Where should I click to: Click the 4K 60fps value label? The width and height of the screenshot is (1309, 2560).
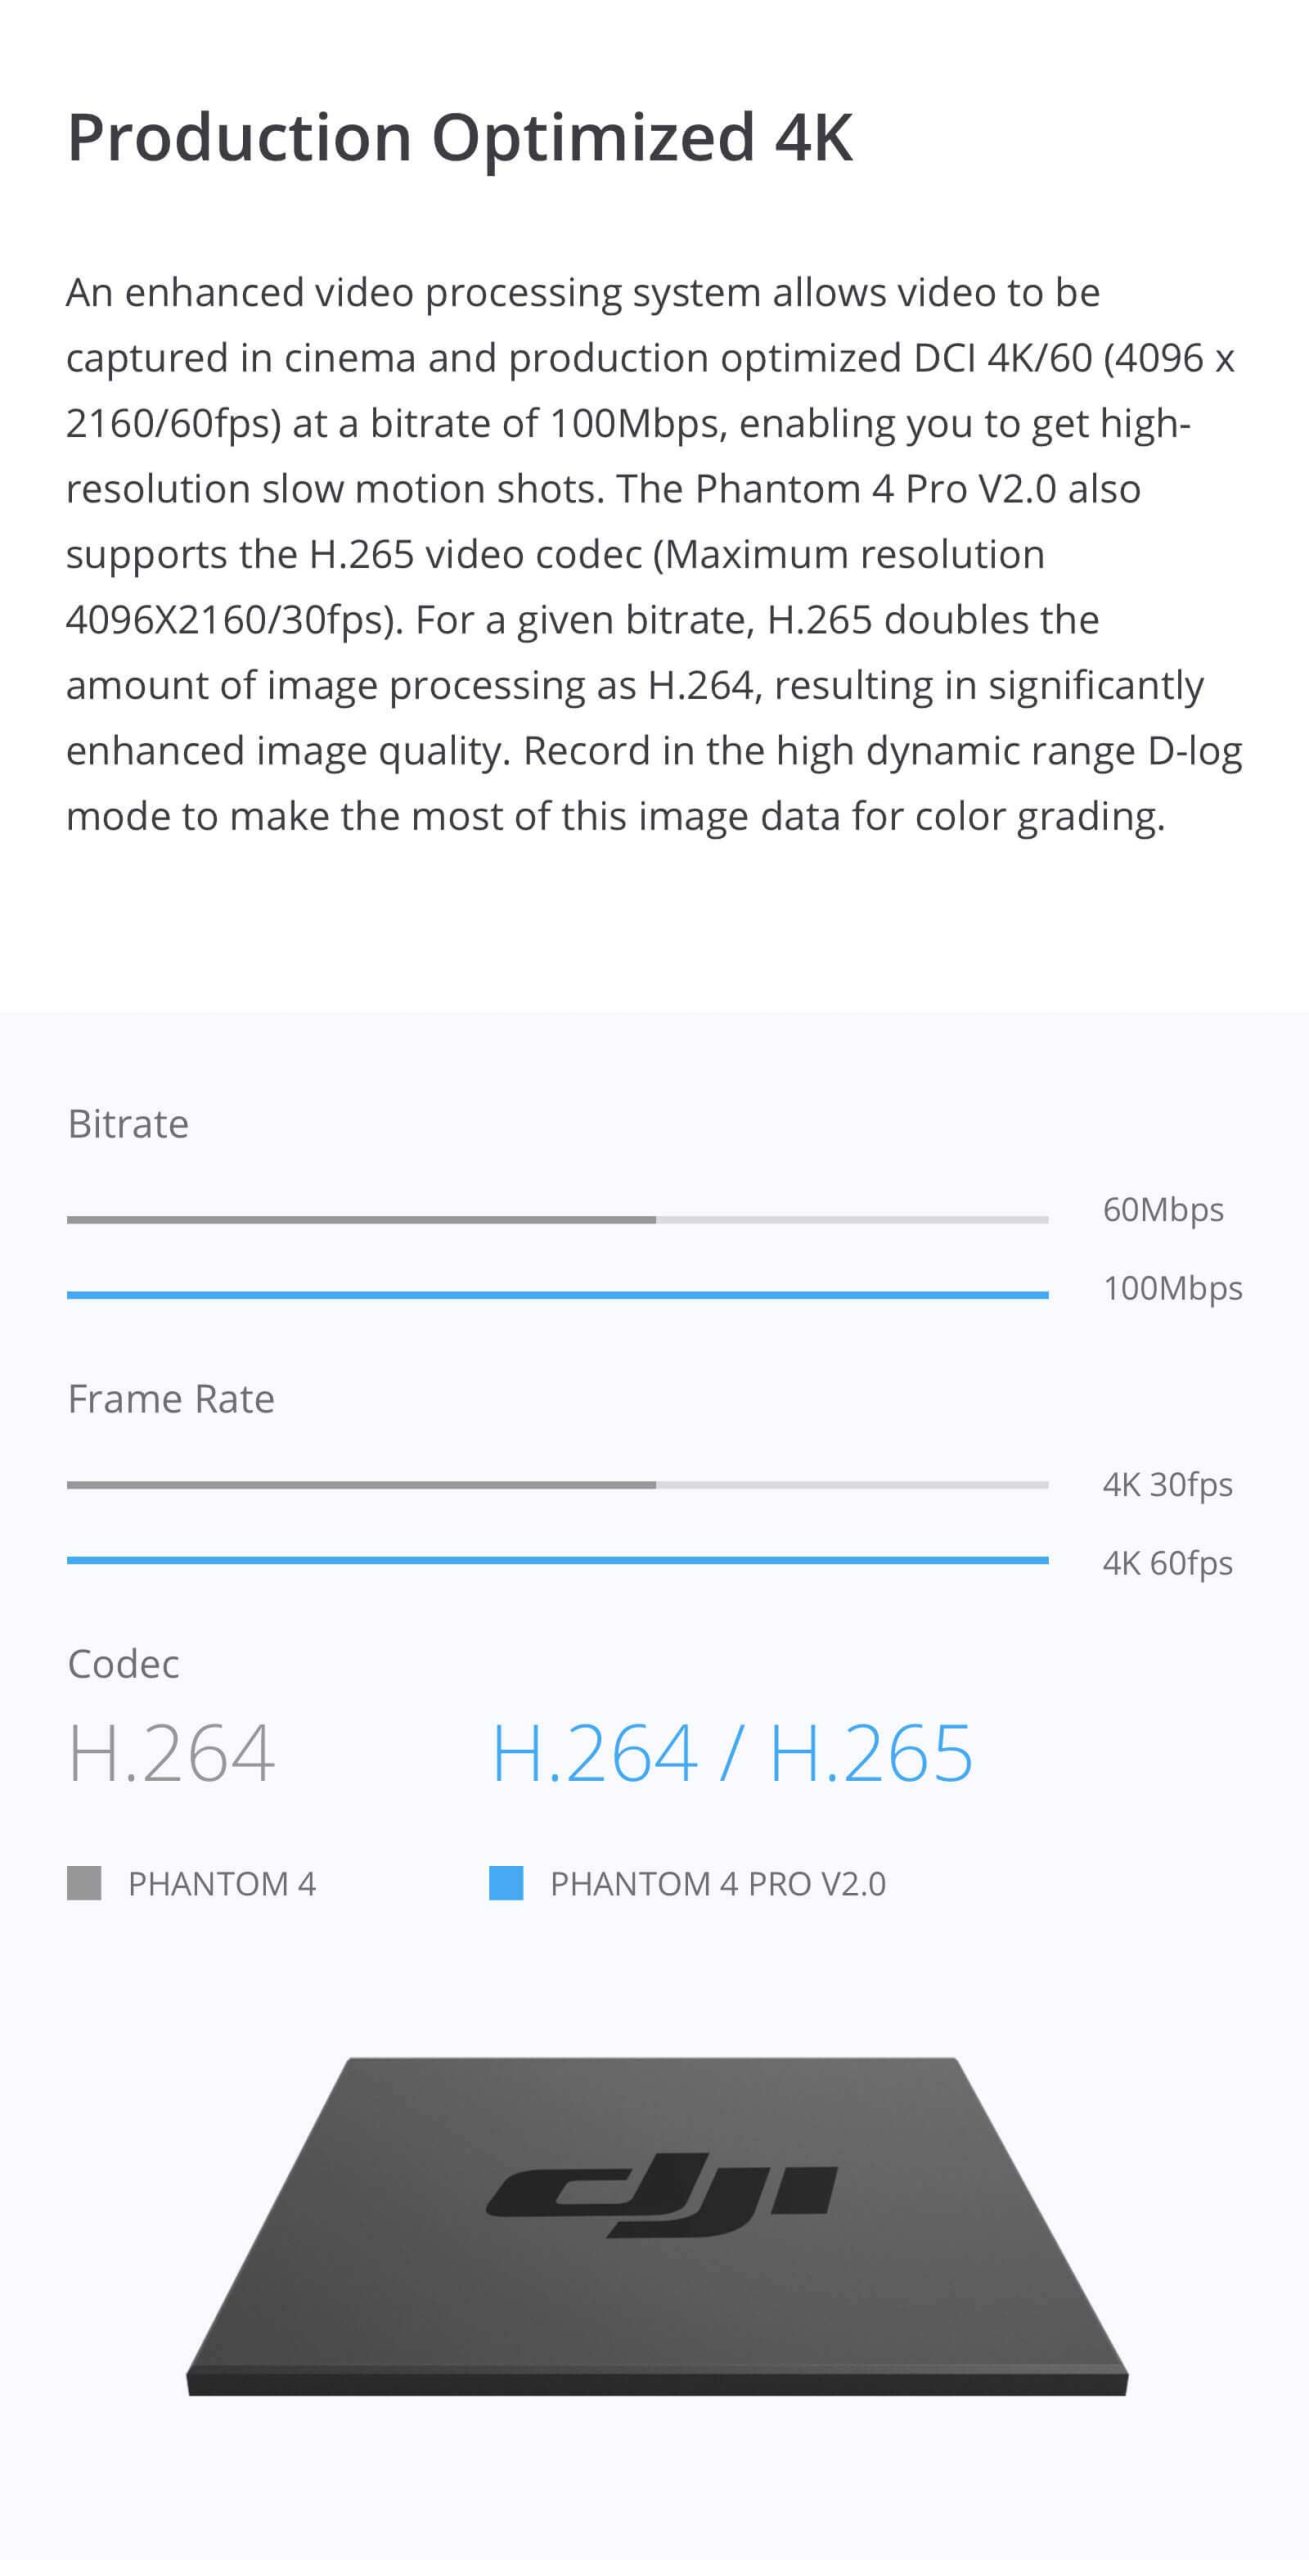[1168, 1563]
